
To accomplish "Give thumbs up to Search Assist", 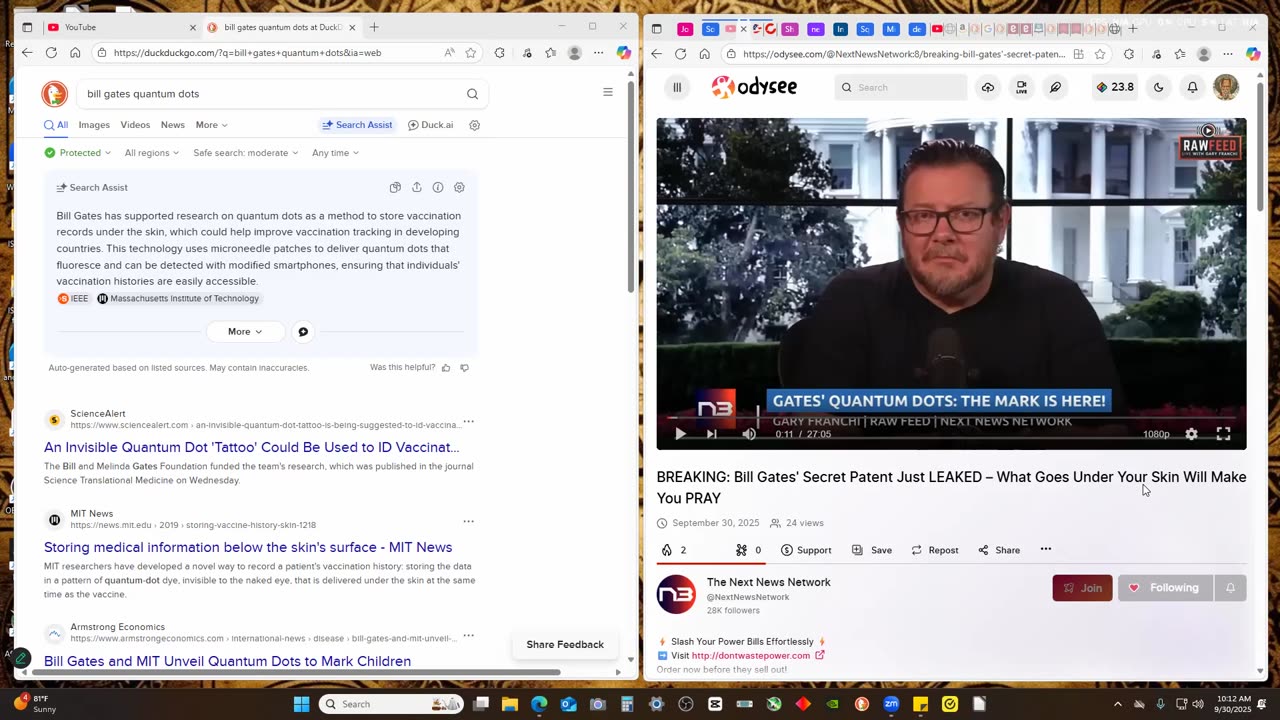I will pyautogui.click(x=446, y=368).
